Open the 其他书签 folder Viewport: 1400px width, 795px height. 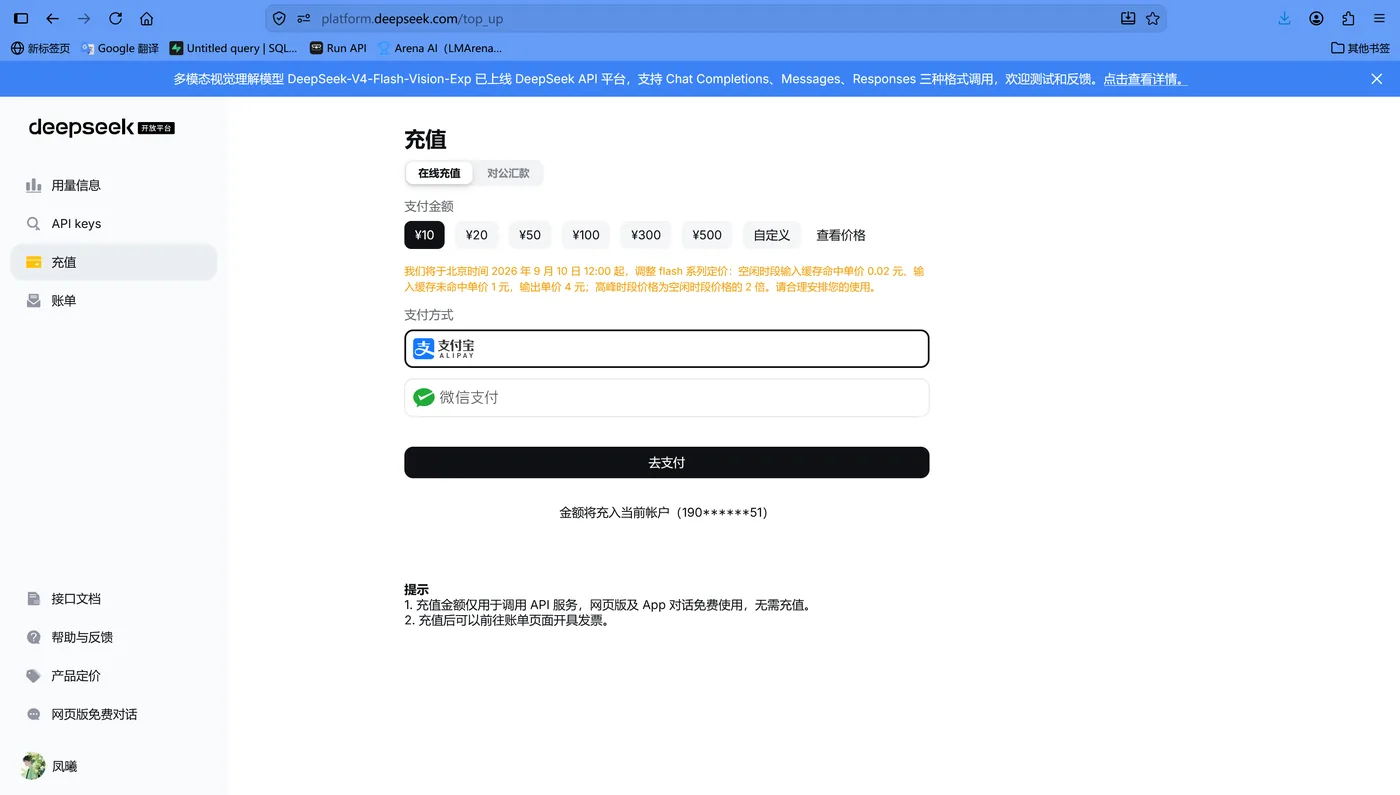pyautogui.click(x=1360, y=48)
